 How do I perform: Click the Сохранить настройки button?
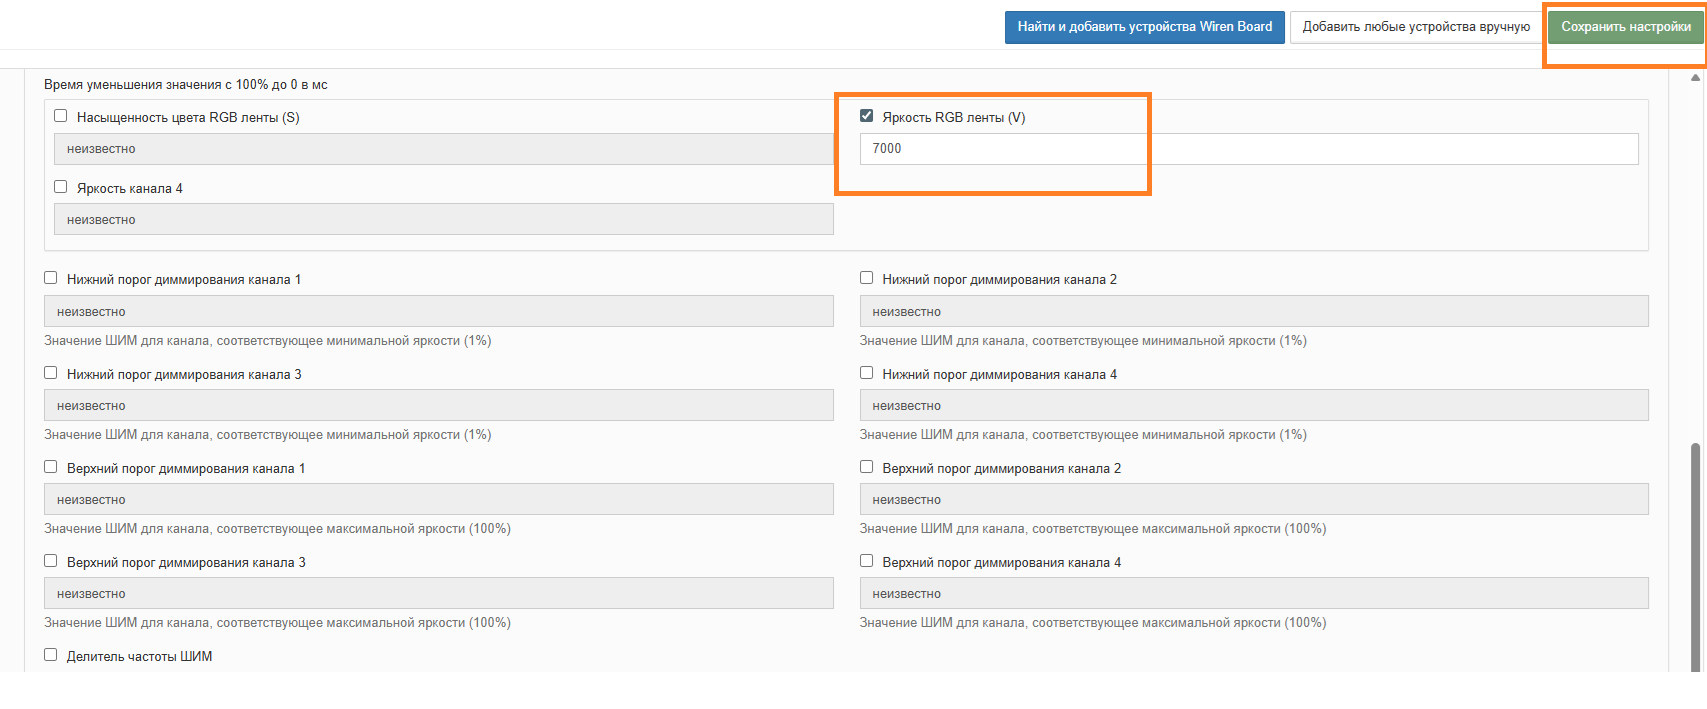click(x=1625, y=27)
